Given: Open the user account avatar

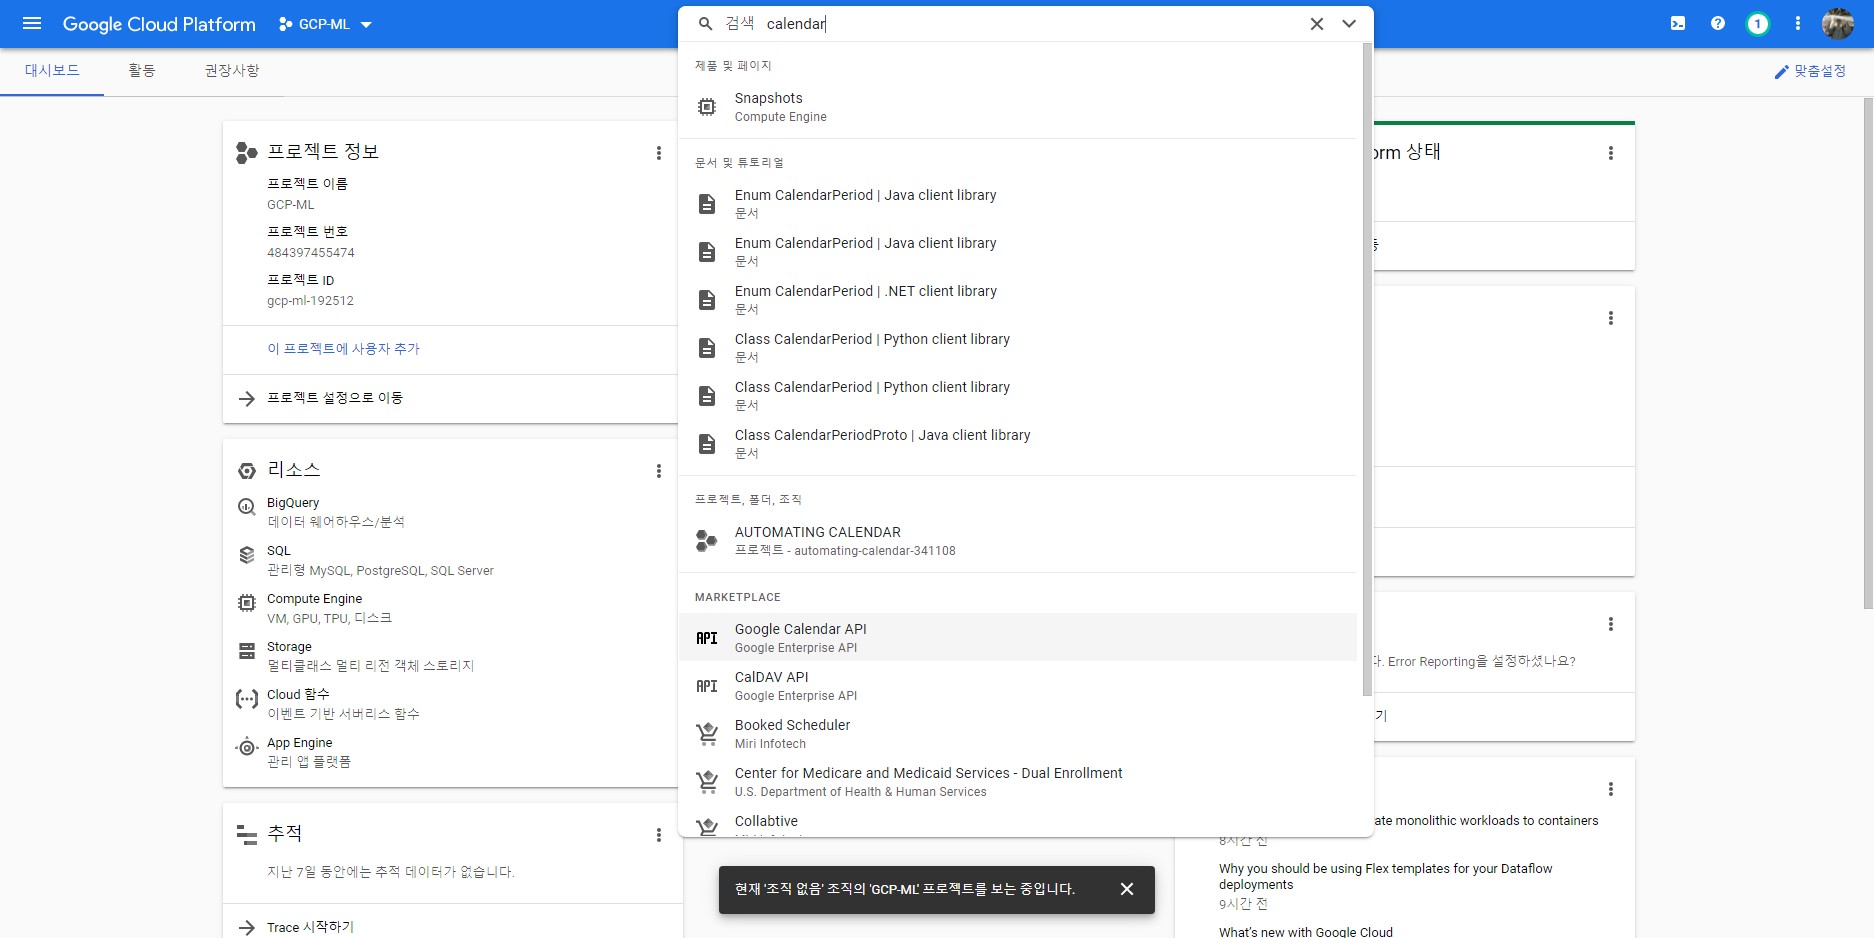Looking at the screenshot, I should tap(1838, 24).
